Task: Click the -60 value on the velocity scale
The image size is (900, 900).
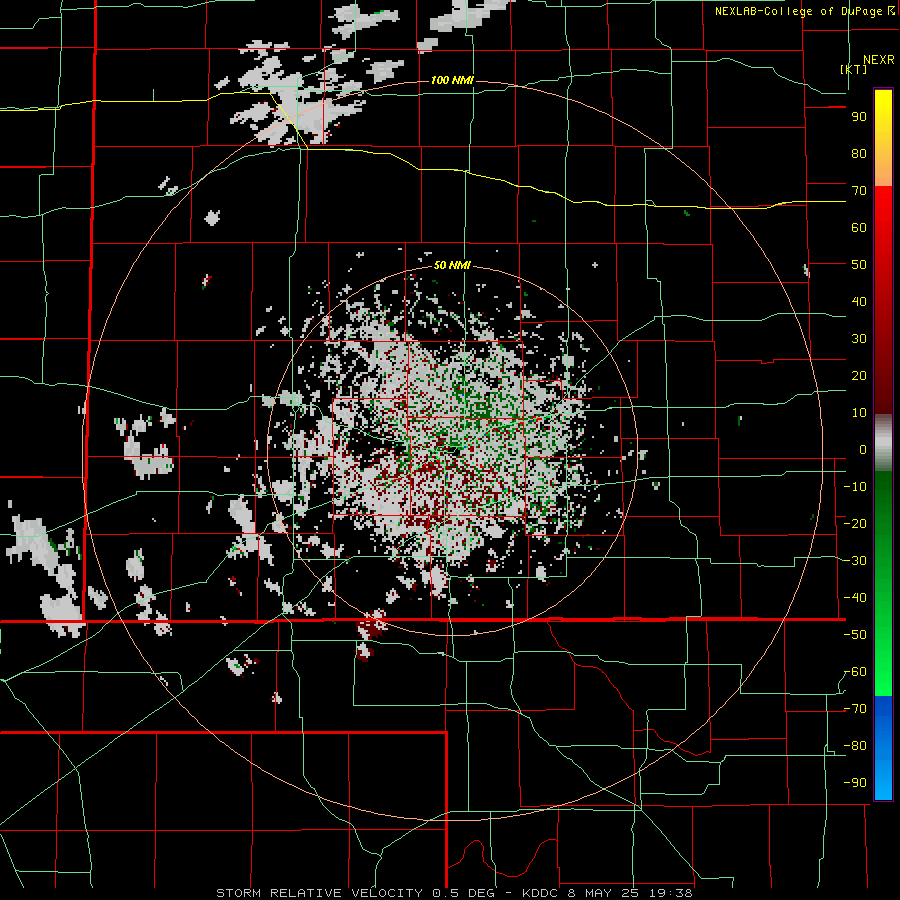Action: point(855,672)
